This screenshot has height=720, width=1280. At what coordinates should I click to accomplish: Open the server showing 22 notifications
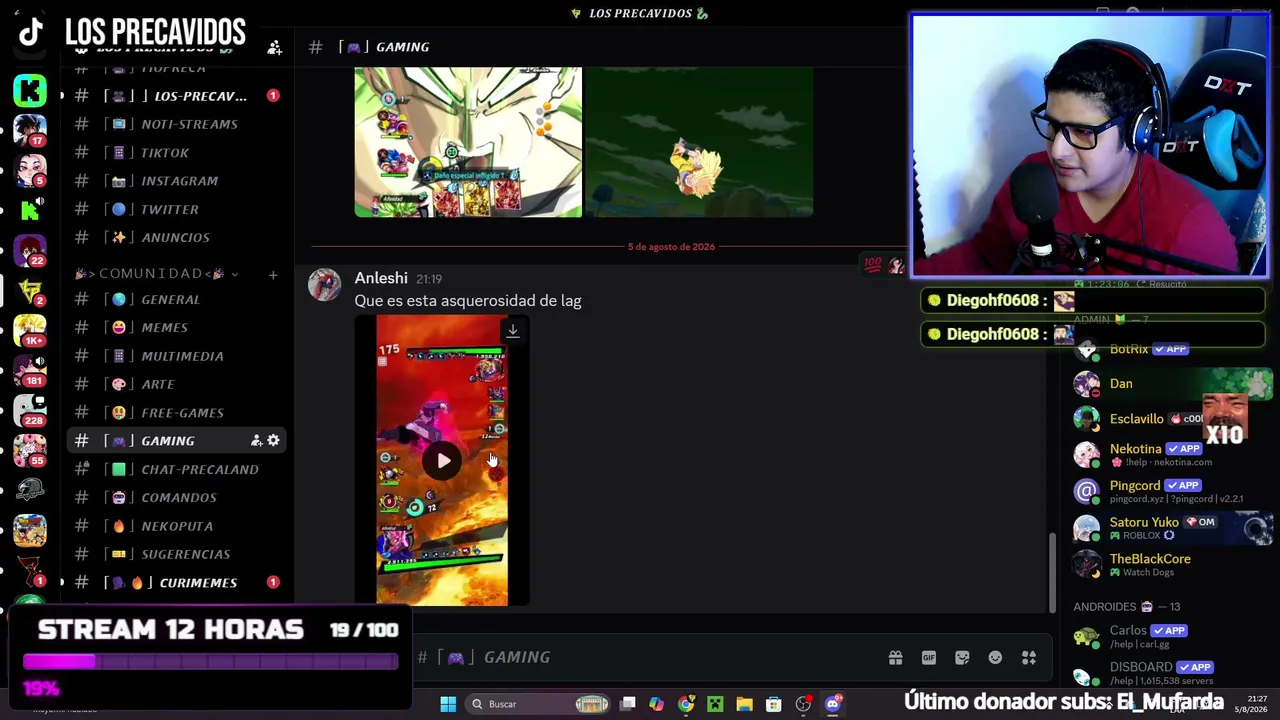(30, 250)
